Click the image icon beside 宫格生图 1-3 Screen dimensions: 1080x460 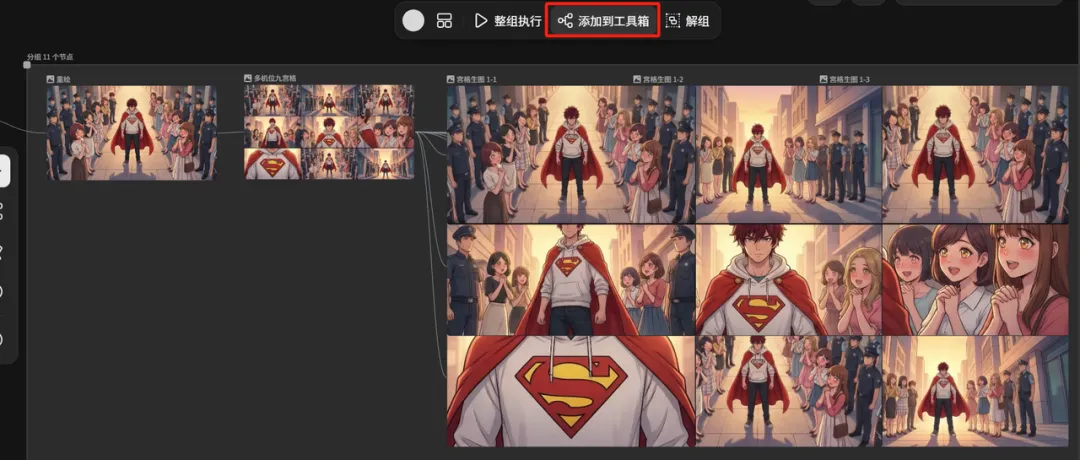824,80
